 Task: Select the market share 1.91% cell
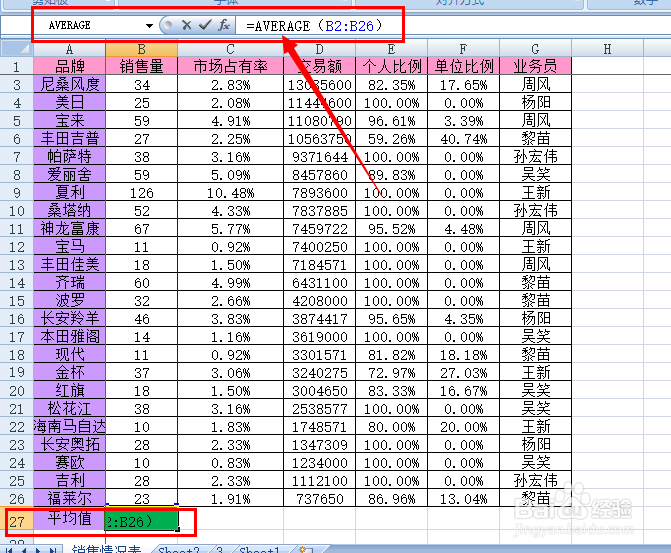(x=231, y=498)
